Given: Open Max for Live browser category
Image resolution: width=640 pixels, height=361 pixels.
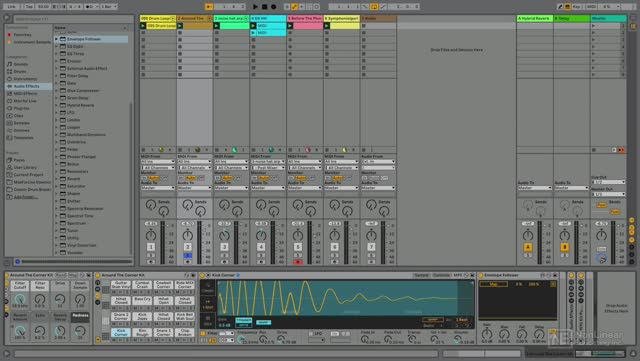Looking at the screenshot, I should [25, 101].
